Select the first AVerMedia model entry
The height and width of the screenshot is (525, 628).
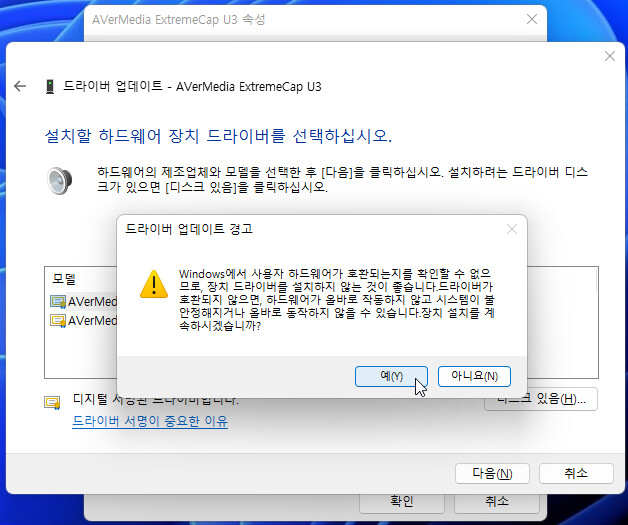pyautogui.click(x=83, y=302)
